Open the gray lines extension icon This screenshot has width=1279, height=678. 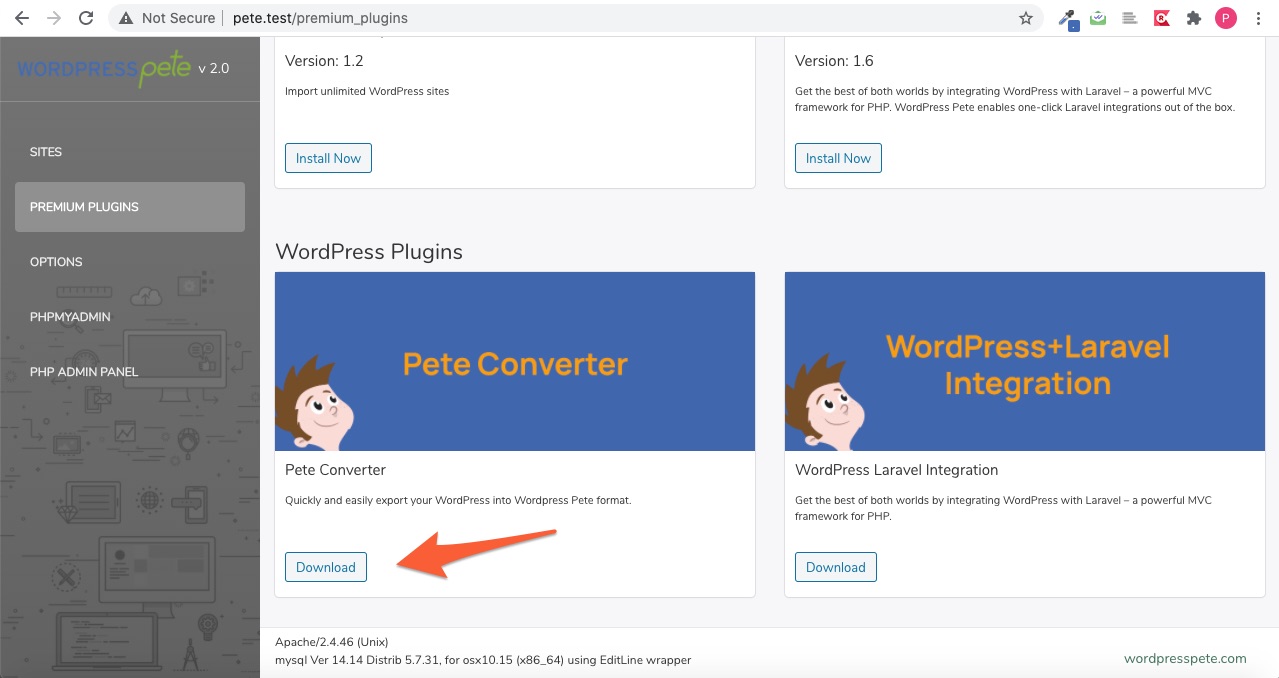tap(1130, 18)
